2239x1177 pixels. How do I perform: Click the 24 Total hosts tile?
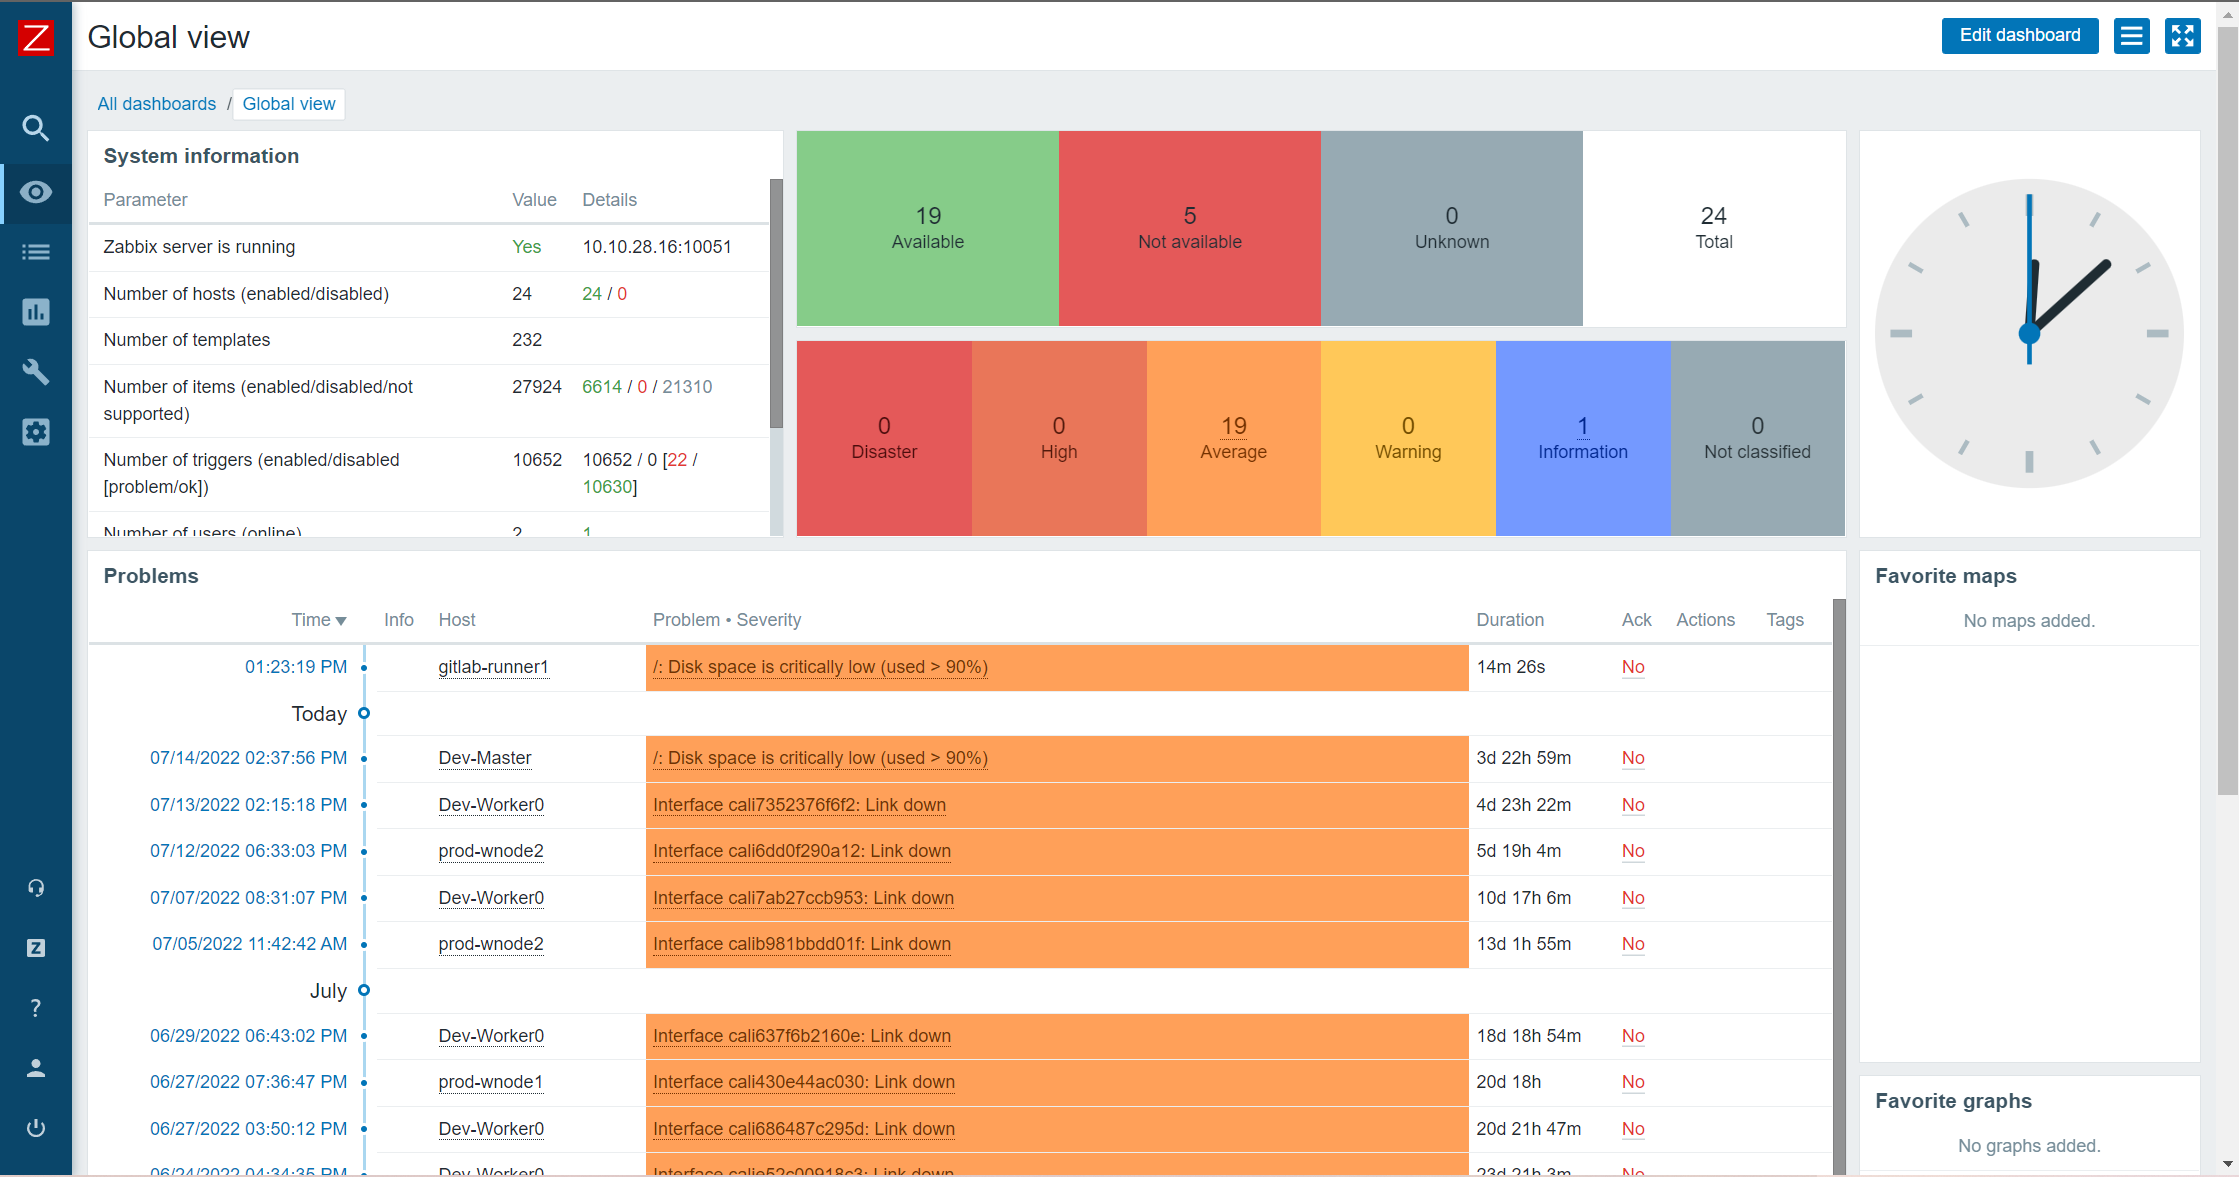[x=1714, y=228]
